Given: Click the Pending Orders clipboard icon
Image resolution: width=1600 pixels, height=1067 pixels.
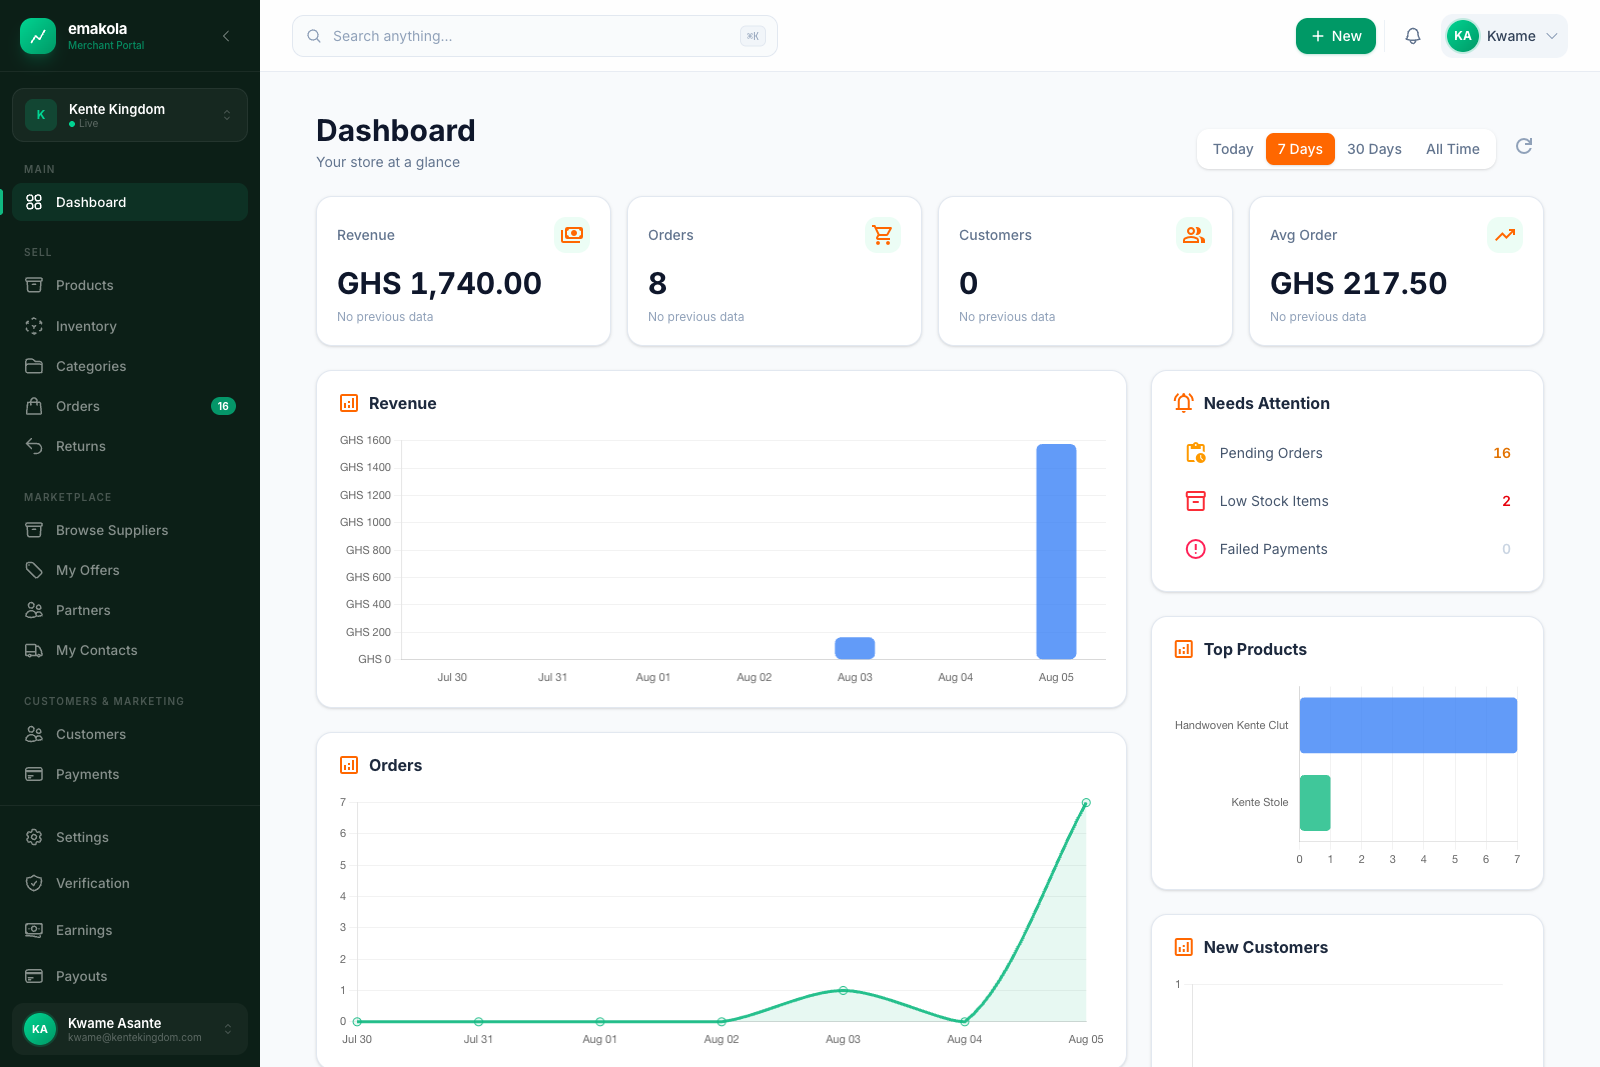Looking at the screenshot, I should pos(1196,453).
